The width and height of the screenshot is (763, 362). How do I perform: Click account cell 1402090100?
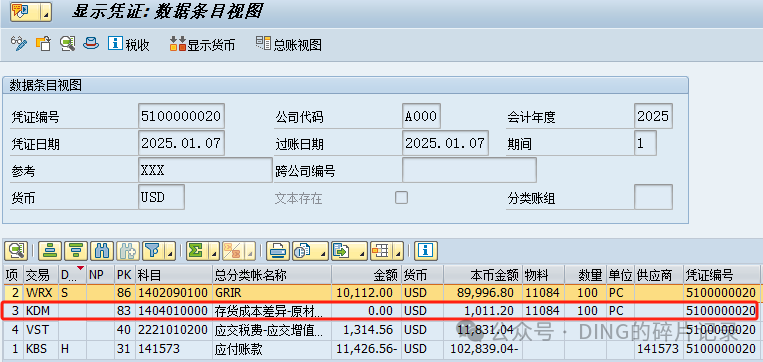(174, 292)
